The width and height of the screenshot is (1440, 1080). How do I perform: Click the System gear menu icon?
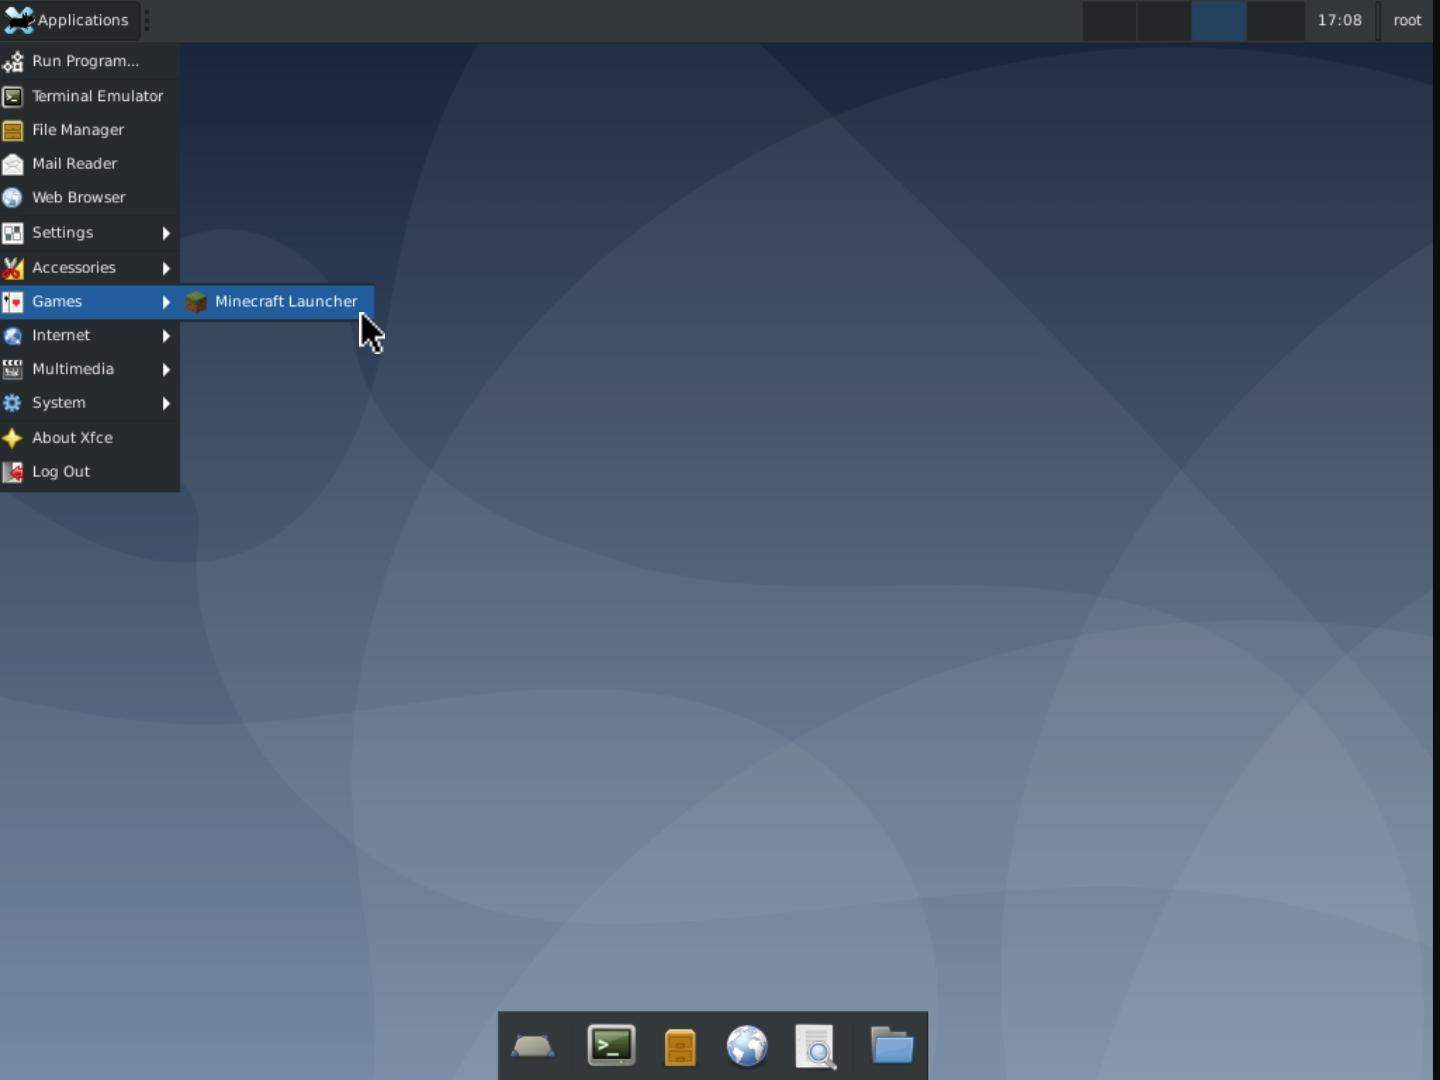[x=13, y=403]
